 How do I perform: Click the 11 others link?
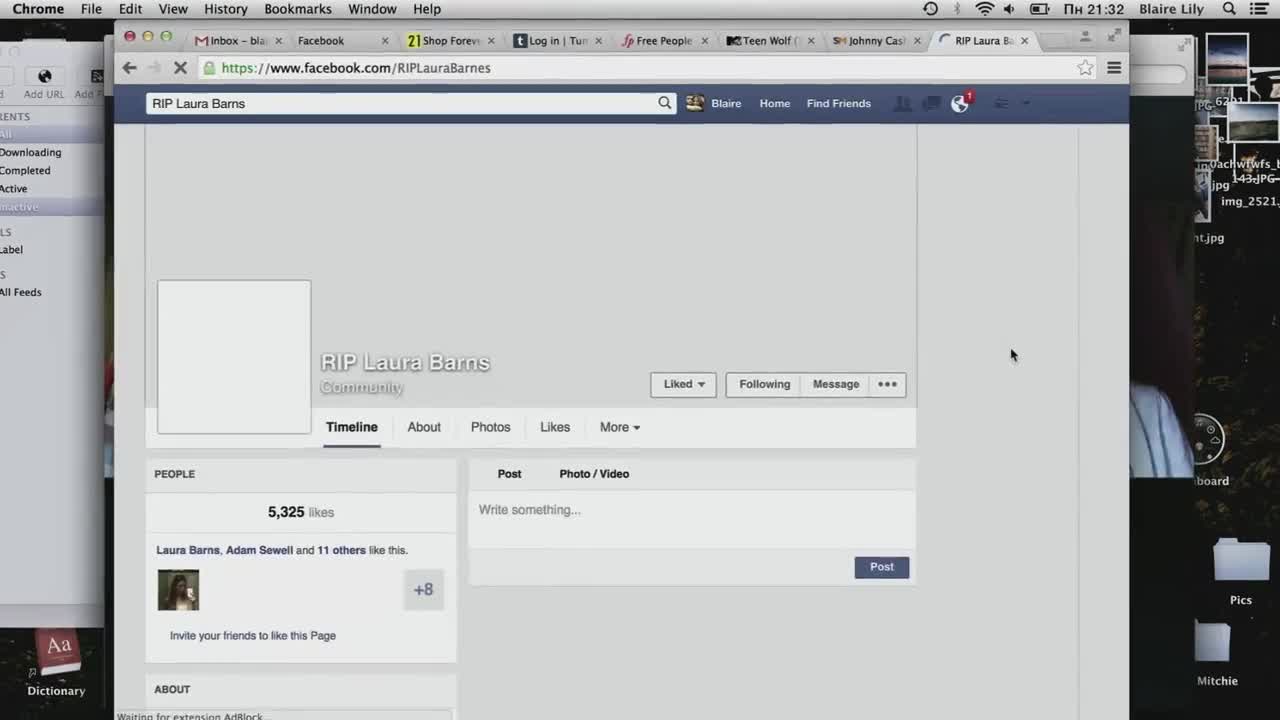coord(341,550)
